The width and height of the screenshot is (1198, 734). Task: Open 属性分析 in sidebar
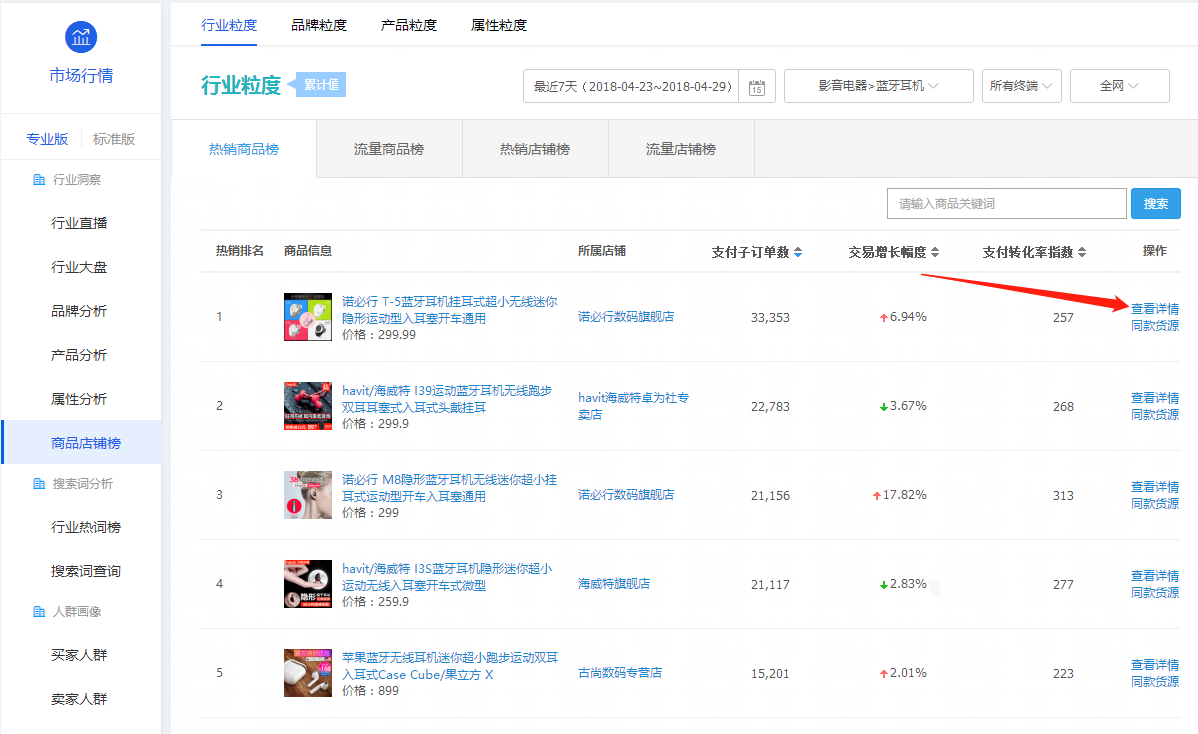(79, 399)
